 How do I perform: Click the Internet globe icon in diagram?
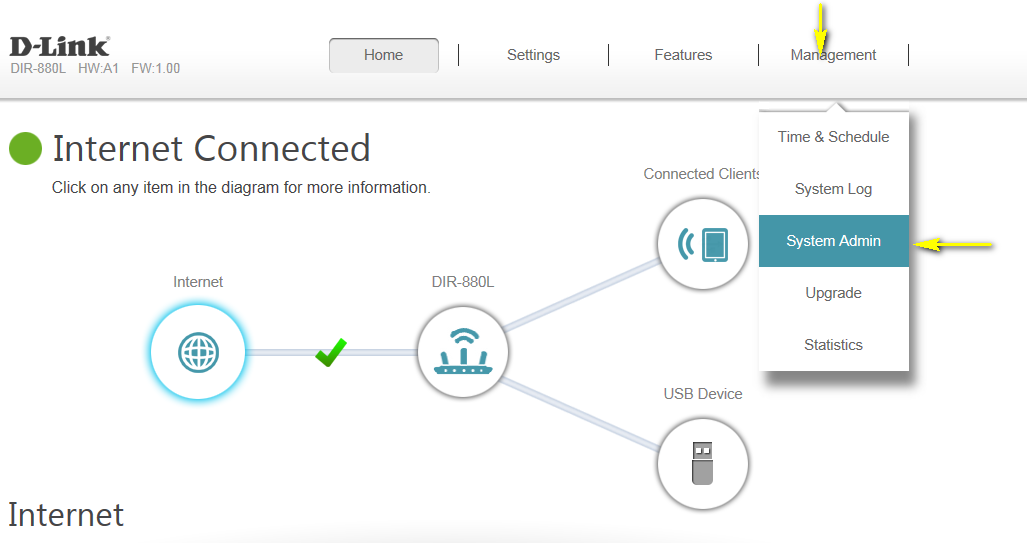pyautogui.click(x=197, y=352)
